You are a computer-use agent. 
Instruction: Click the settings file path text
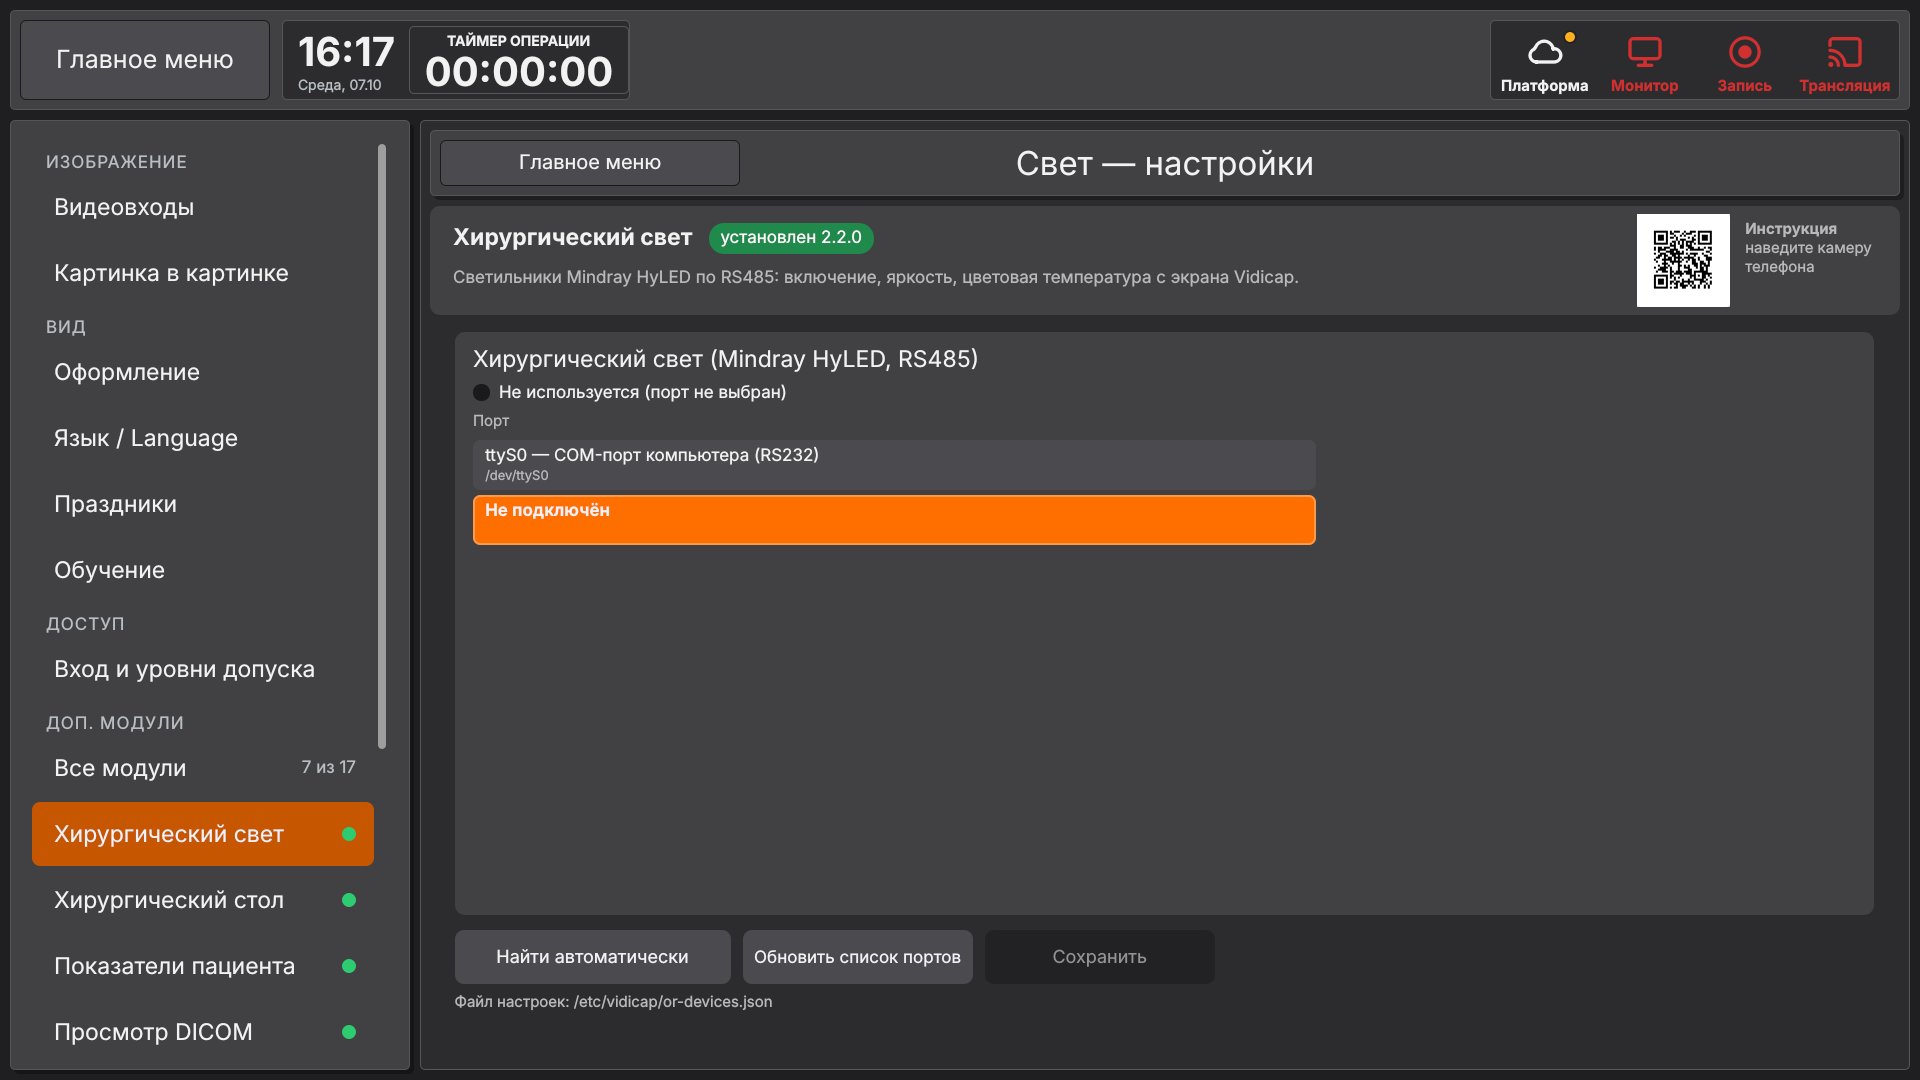613,1002
